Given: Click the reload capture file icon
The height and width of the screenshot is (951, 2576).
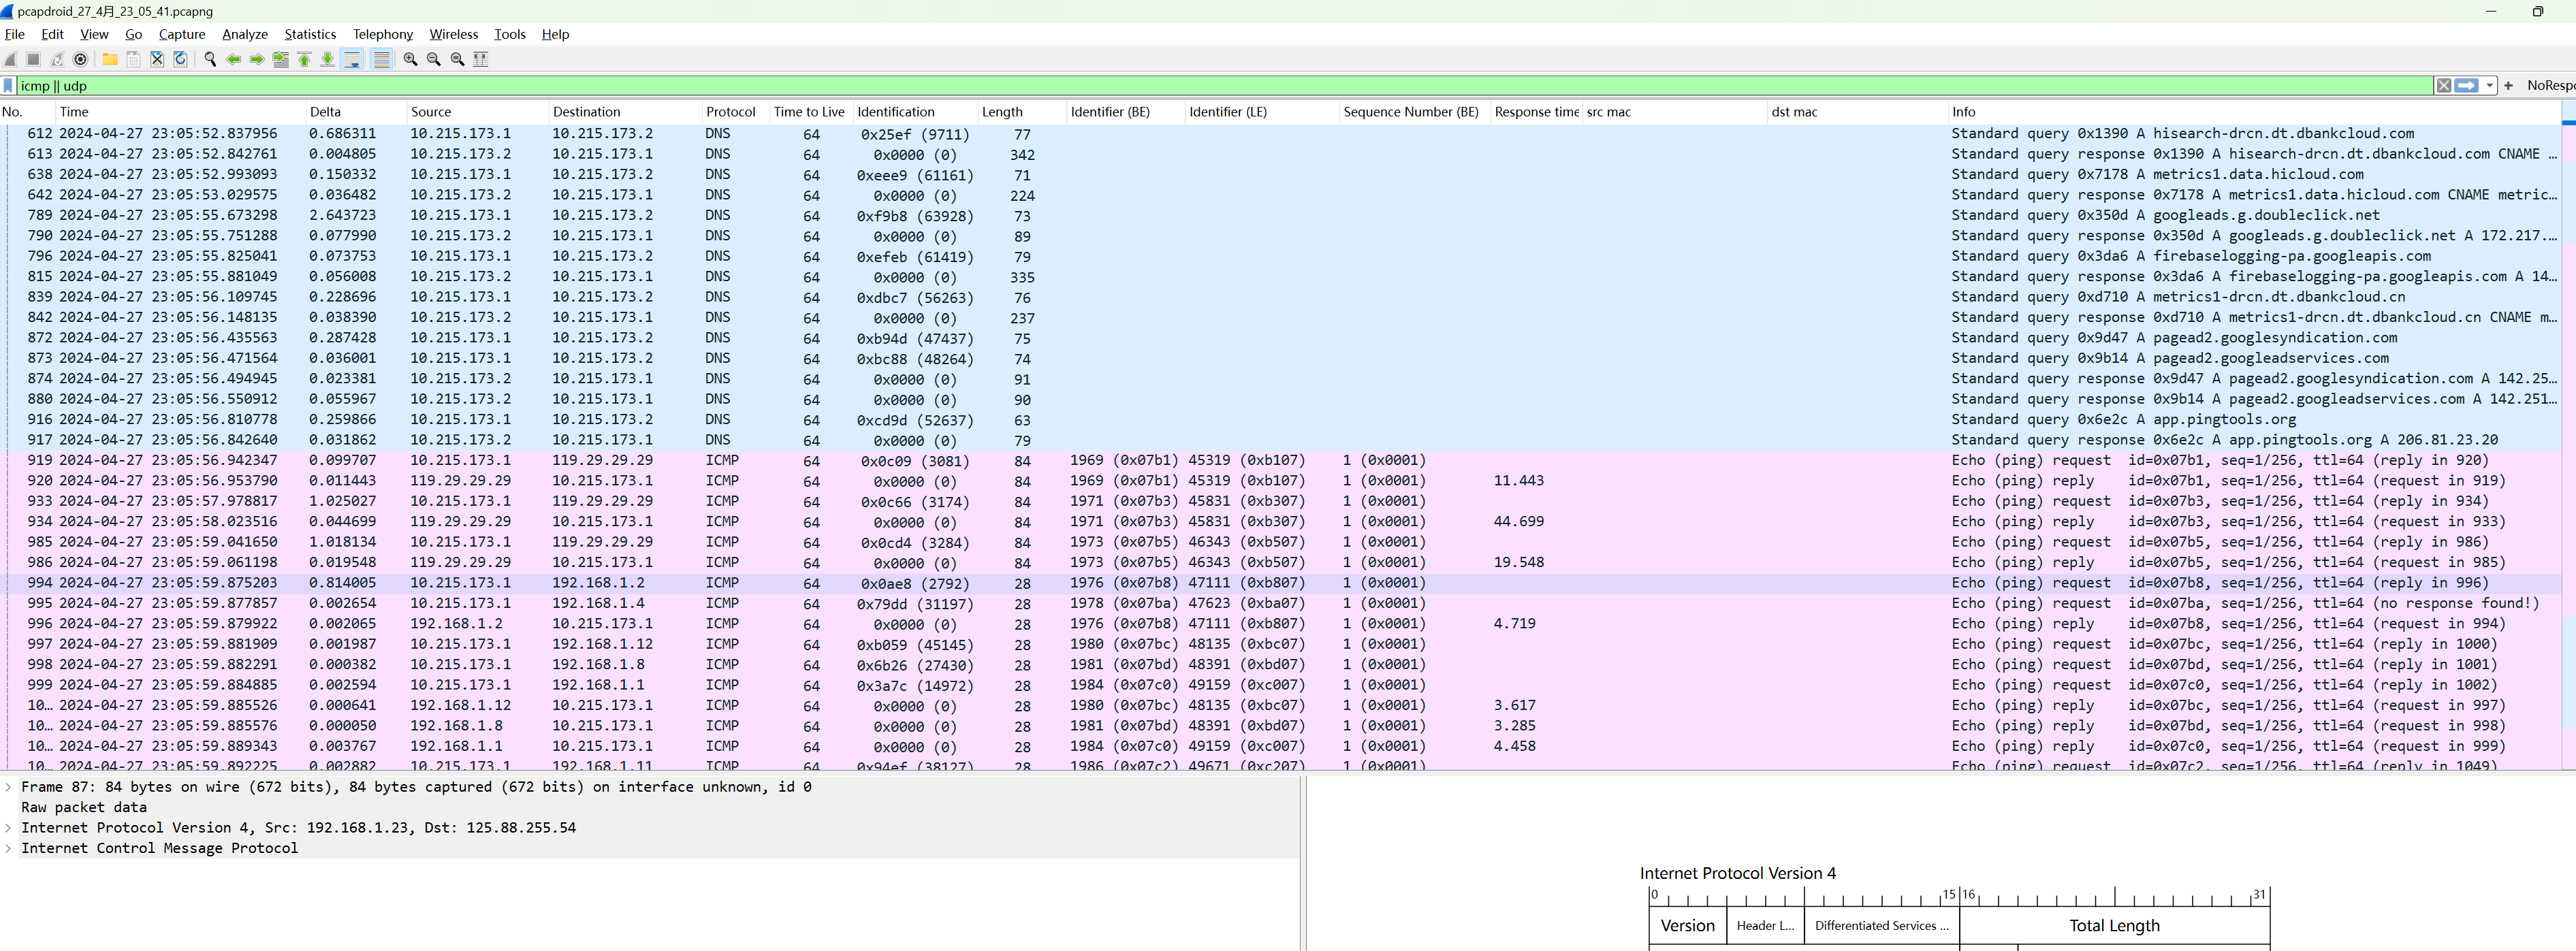Looking at the screenshot, I should pos(181,60).
